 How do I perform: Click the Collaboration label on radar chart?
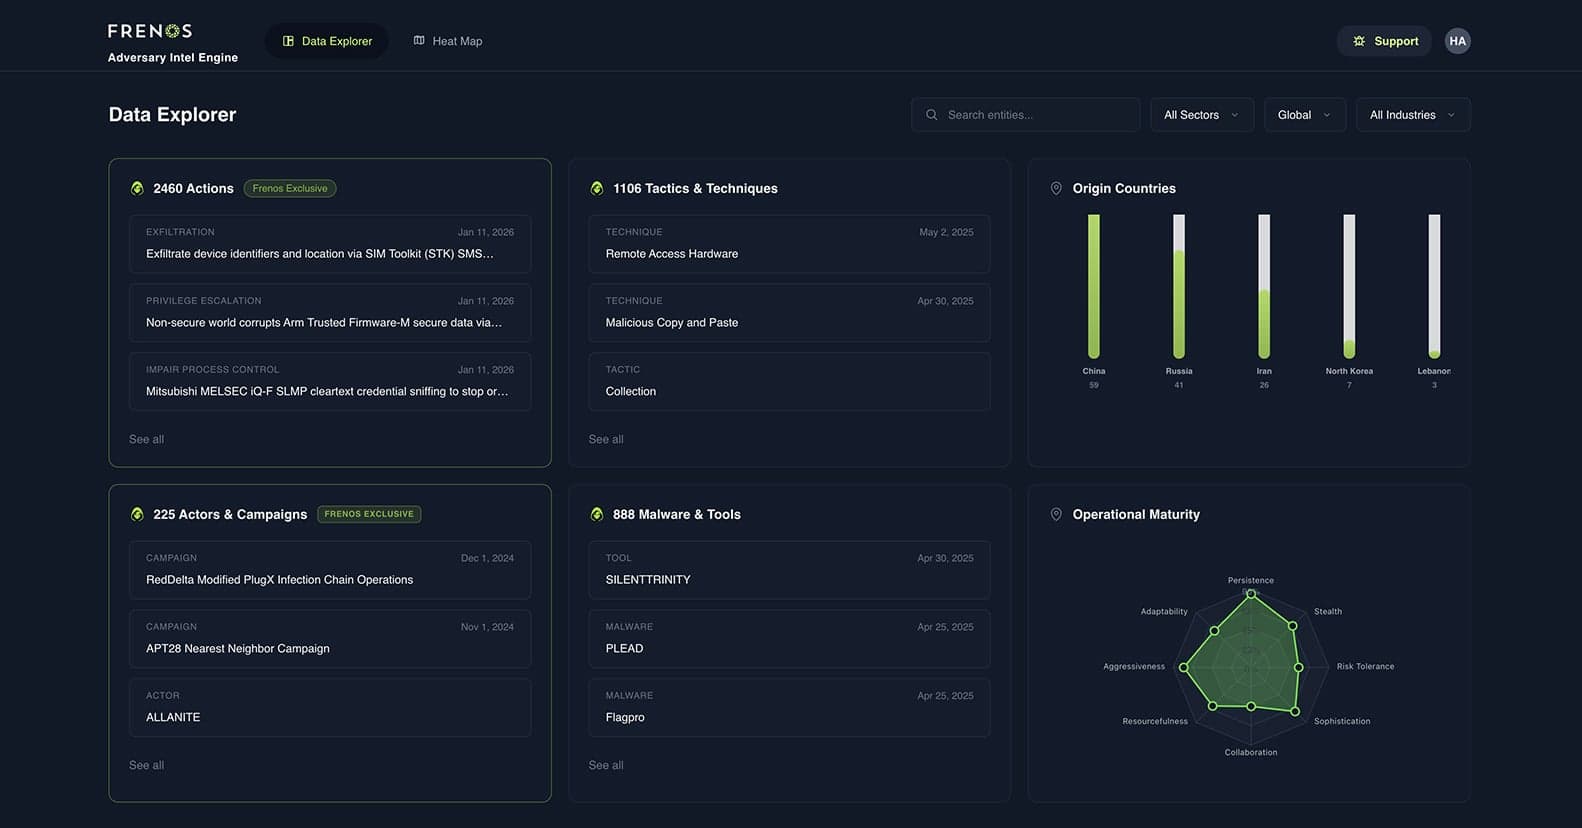[1251, 752]
